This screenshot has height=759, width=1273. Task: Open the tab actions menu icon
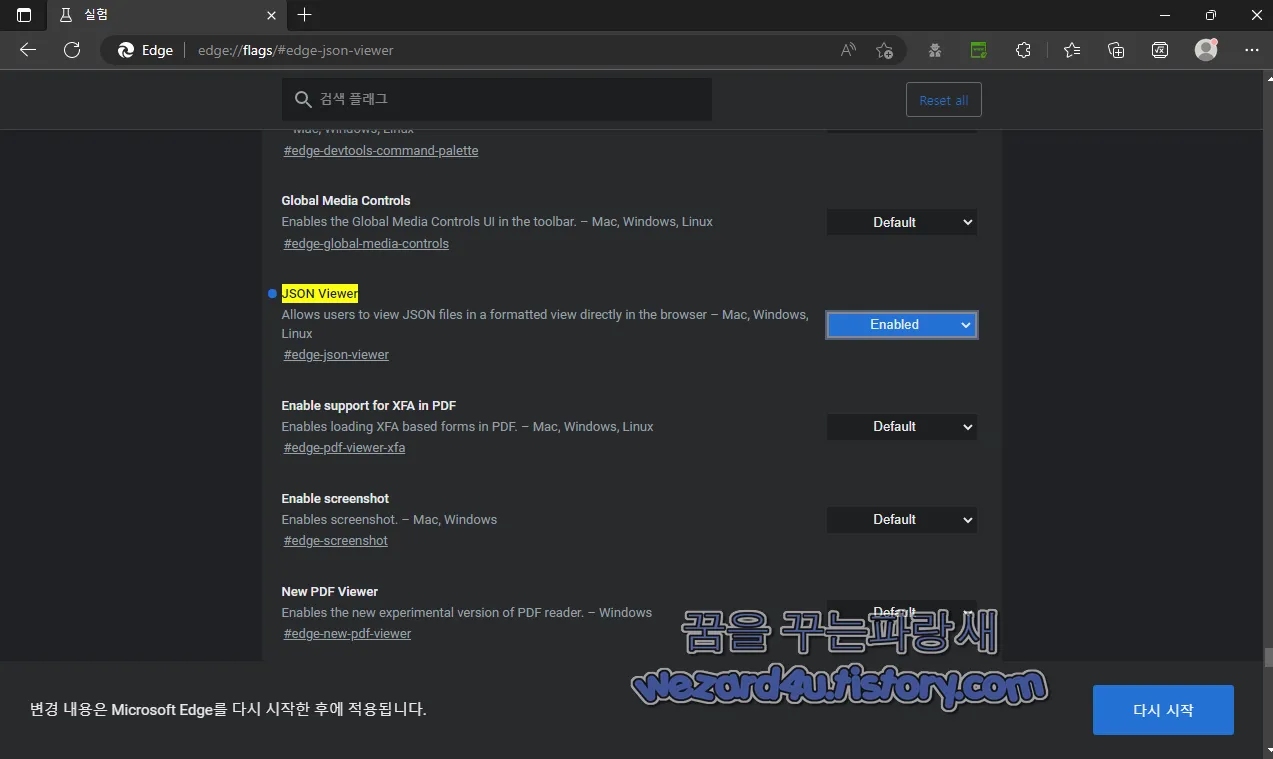coord(24,15)
